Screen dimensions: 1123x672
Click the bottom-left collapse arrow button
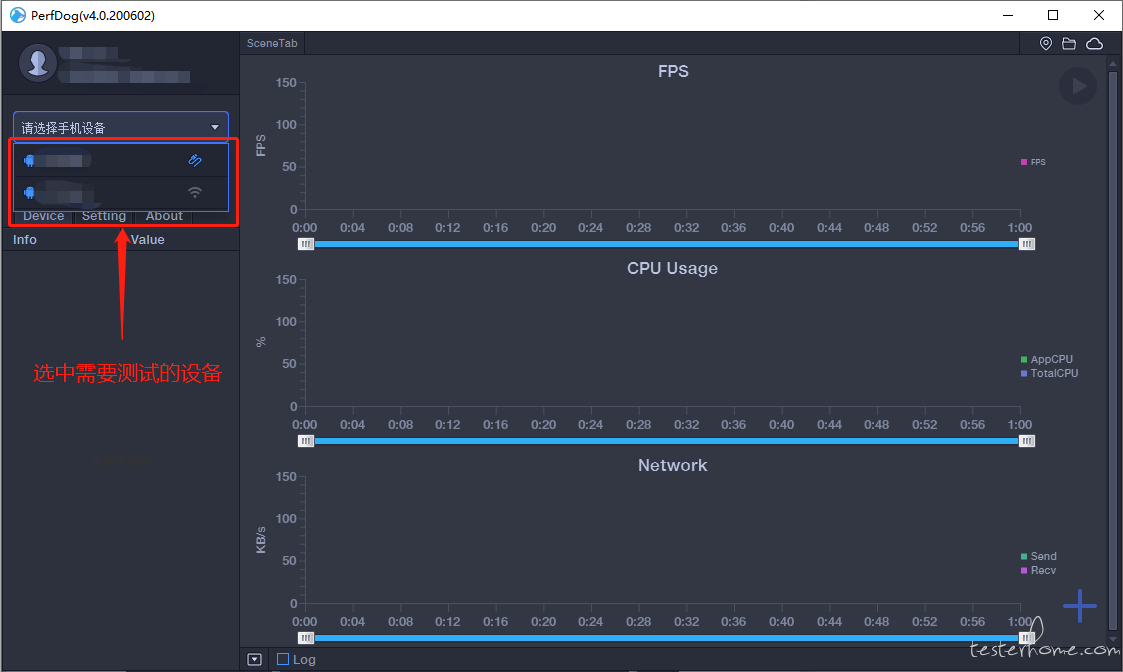pos(254,659)
